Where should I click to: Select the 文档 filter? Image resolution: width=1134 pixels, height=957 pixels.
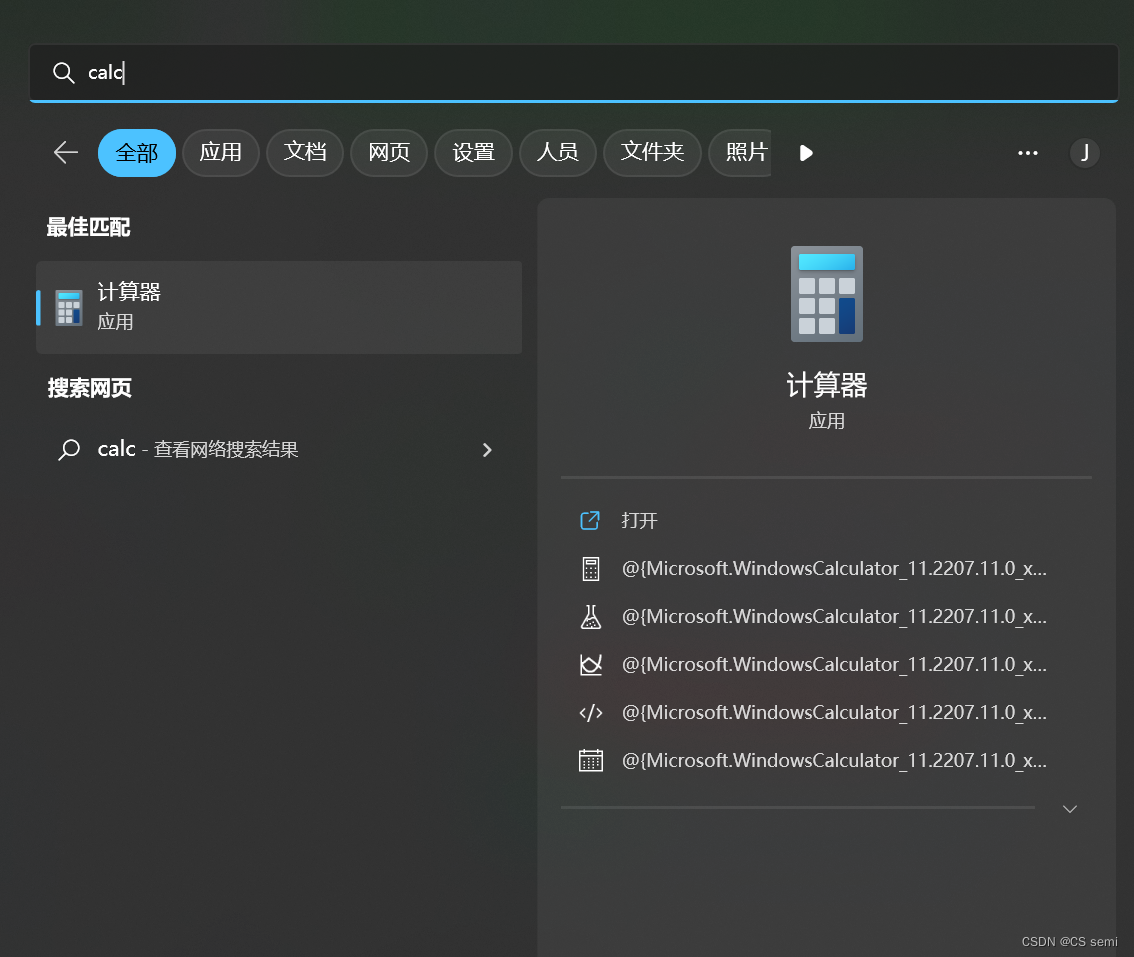[305, 152]
